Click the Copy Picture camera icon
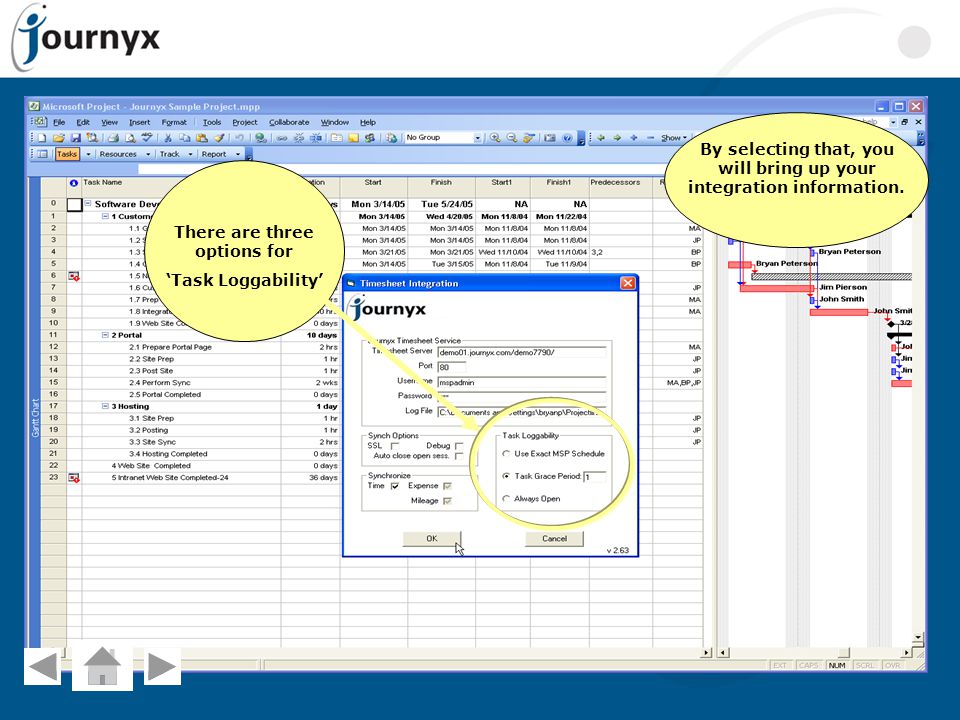The height and width of the screenshot is (720, 960). tap(550, 138)
